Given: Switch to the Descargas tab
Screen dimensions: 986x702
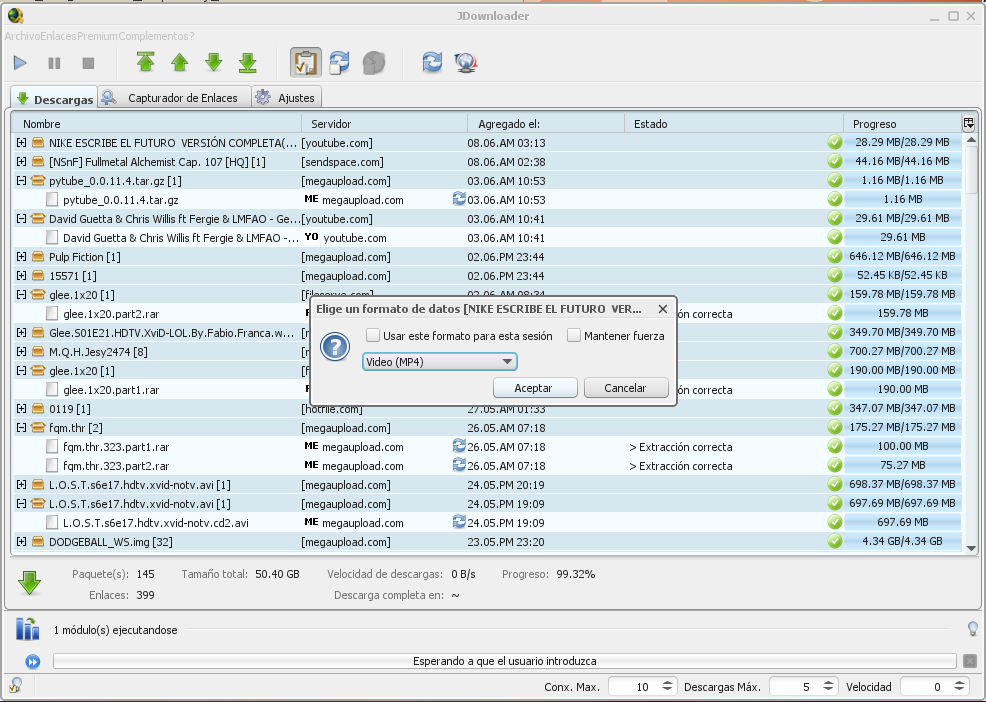Looking at the screenshot, I should (54, 98).
